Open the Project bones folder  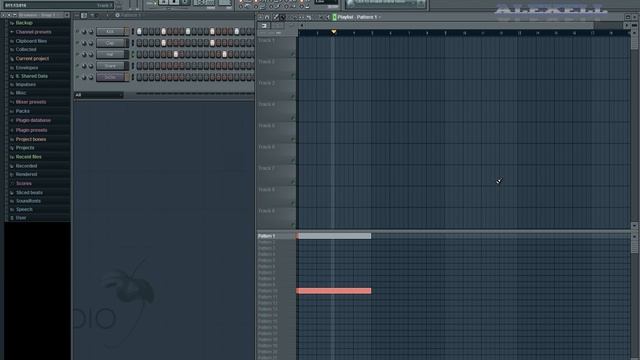coord(31,139)
